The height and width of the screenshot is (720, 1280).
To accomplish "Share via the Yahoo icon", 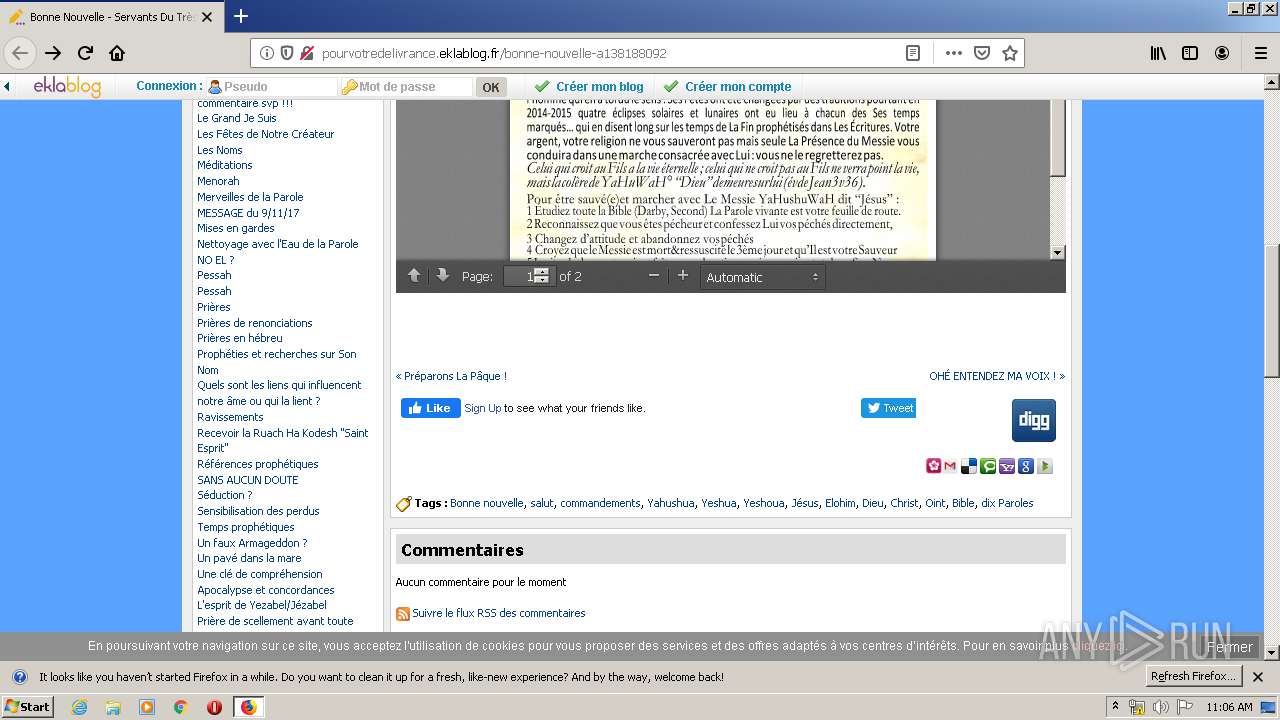I will pos(1007,466).
